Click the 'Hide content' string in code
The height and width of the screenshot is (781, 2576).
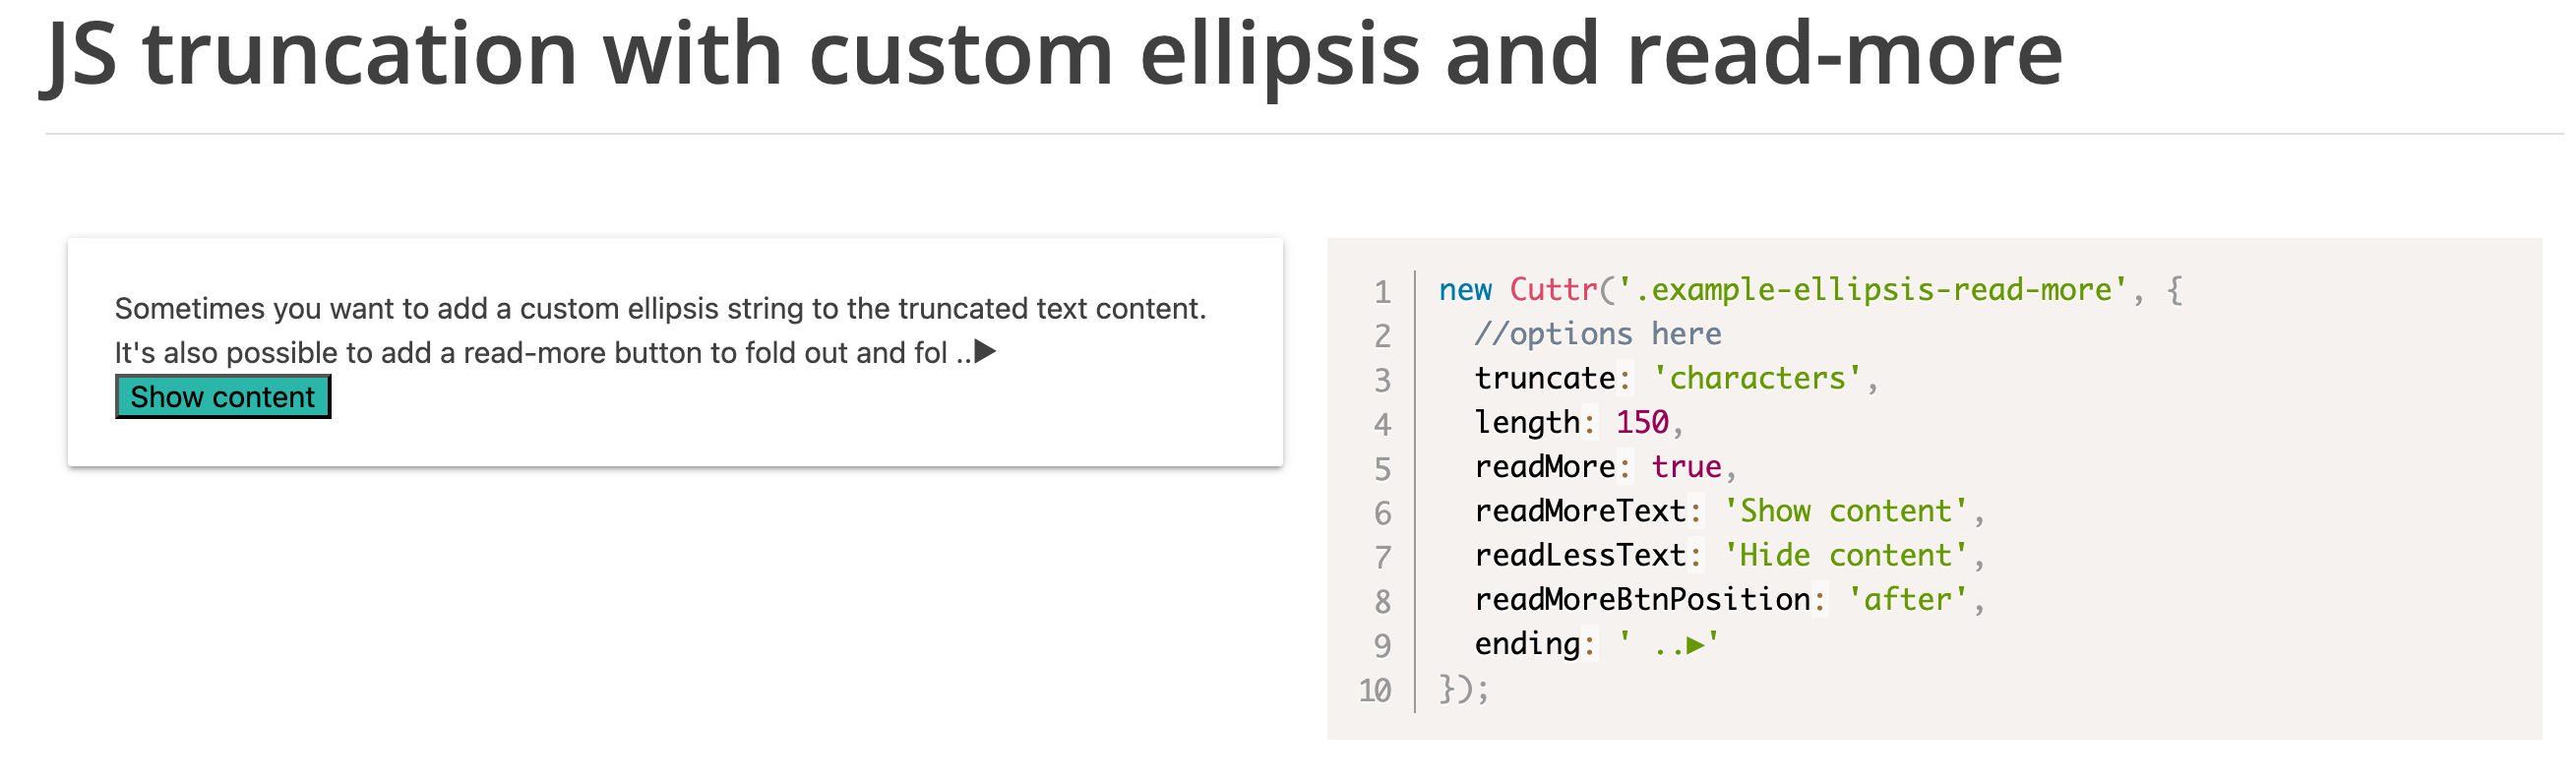(1846, 555)
